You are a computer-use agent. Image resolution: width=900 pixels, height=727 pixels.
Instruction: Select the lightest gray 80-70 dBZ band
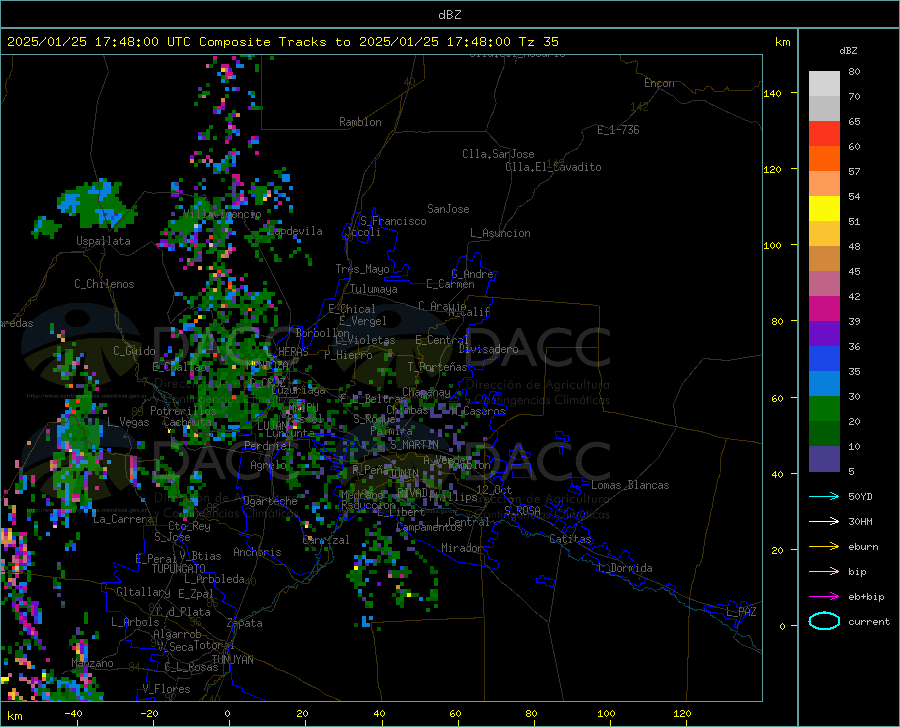pyautogui.click(x=824, y=84)
